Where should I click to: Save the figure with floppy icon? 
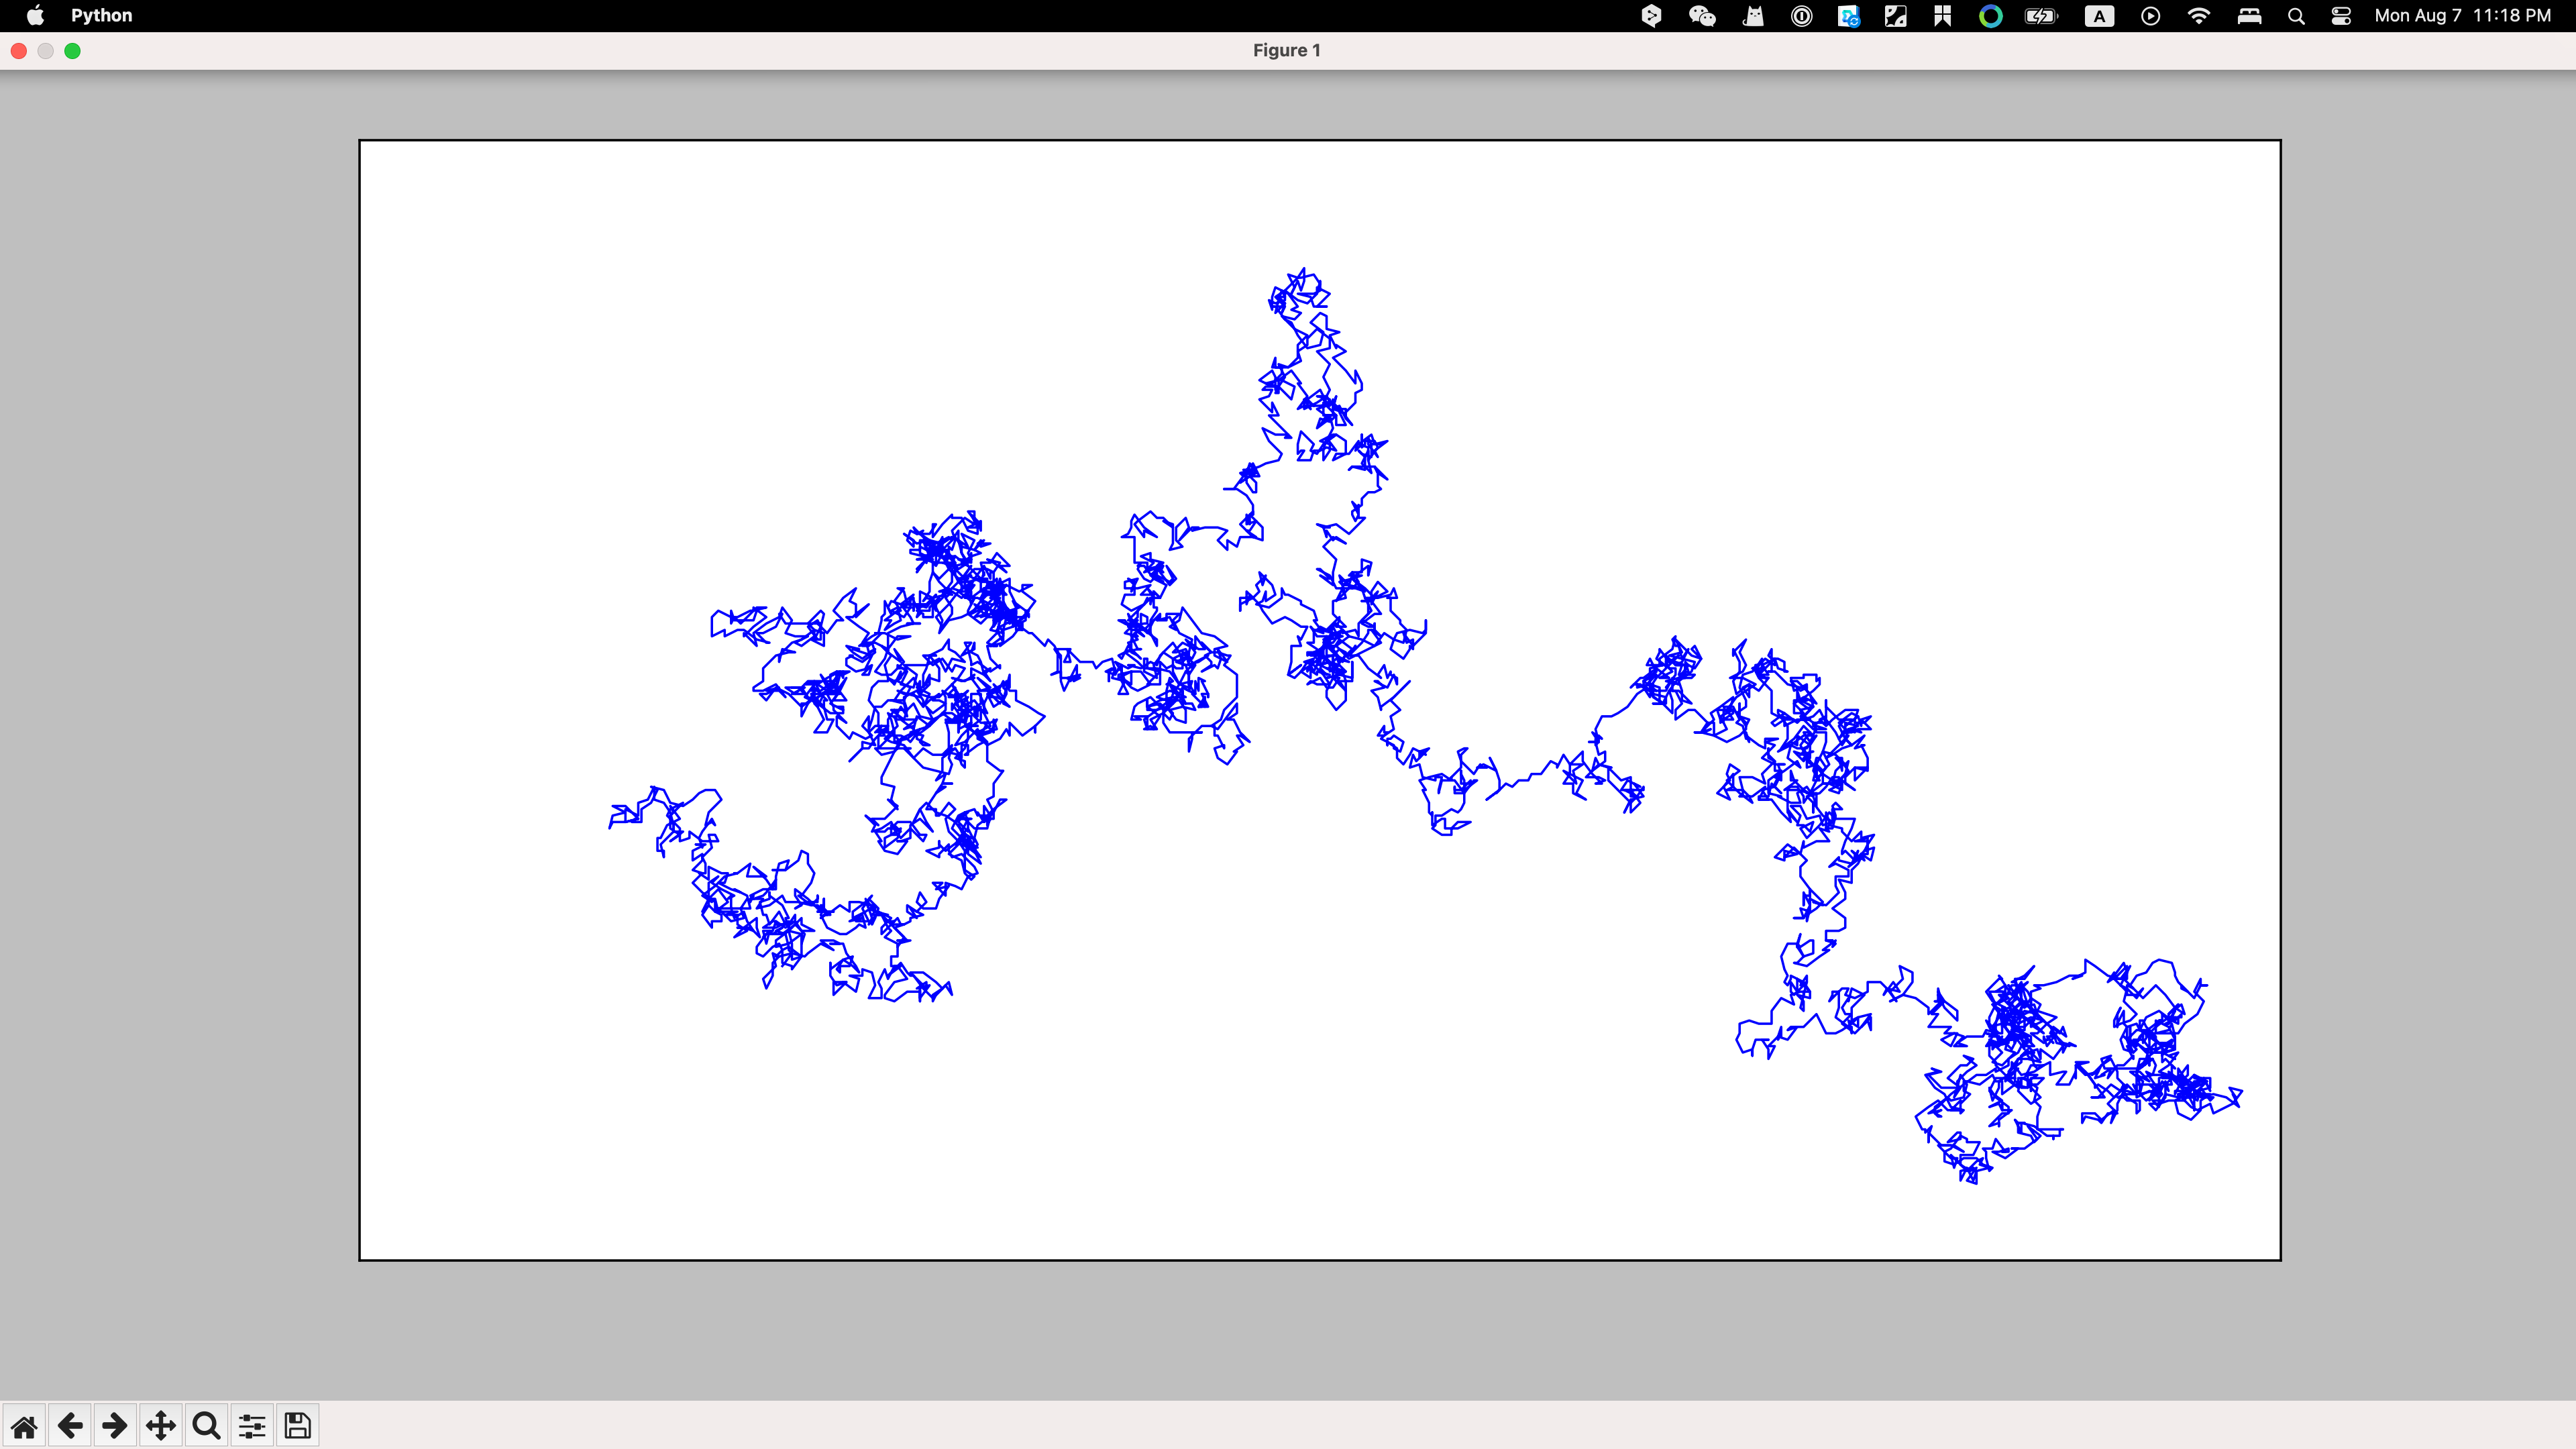tap(297, 1425)
